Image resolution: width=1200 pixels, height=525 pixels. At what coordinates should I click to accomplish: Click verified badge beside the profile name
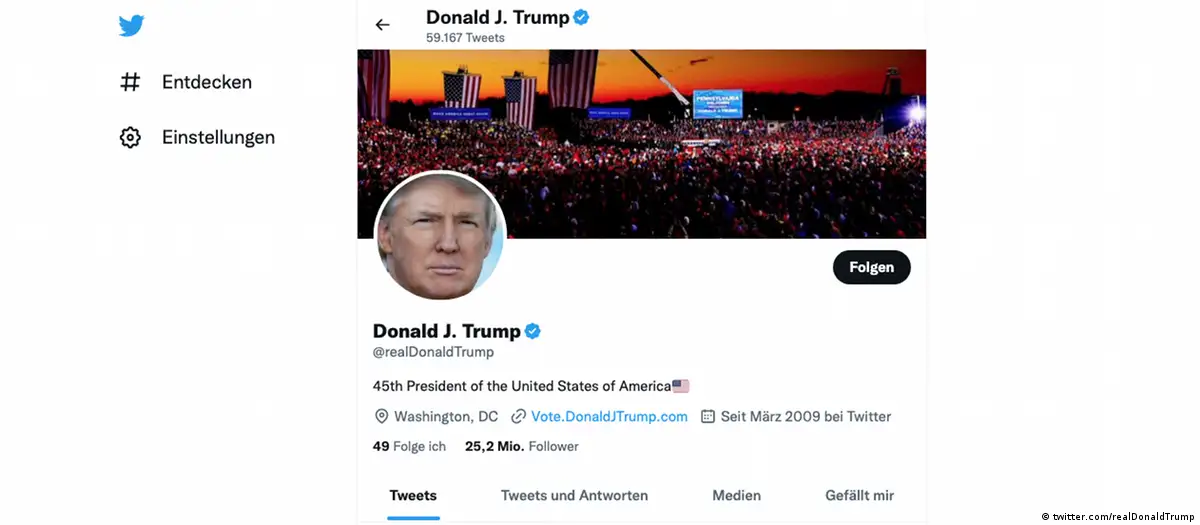click(533, 331)
